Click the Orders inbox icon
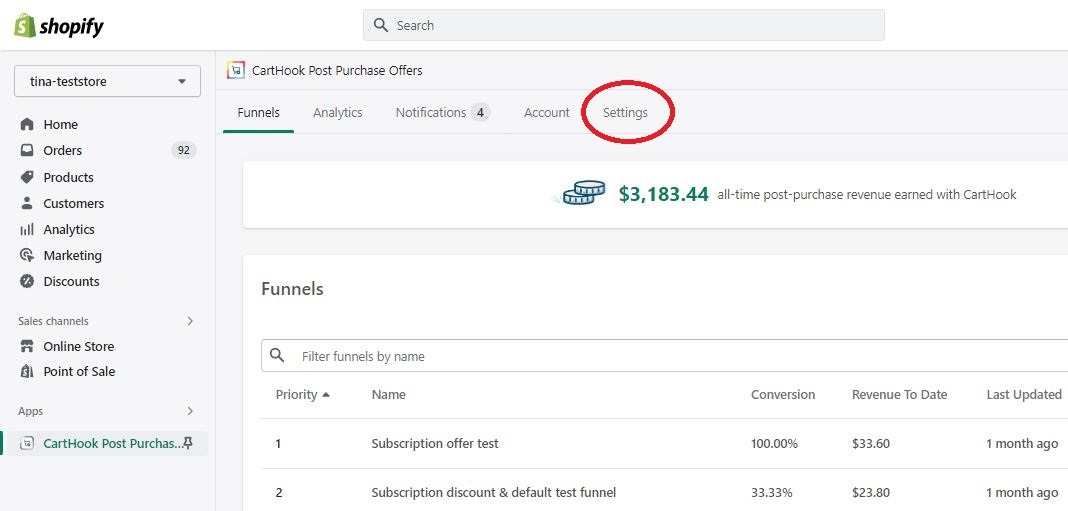The width and height of the screenshot is (1068, 511). [27, 150]
